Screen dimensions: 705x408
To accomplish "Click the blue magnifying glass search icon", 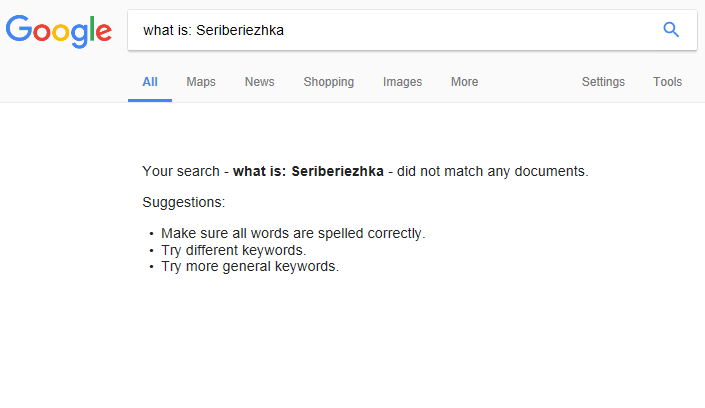I will (x=671, y=30).
